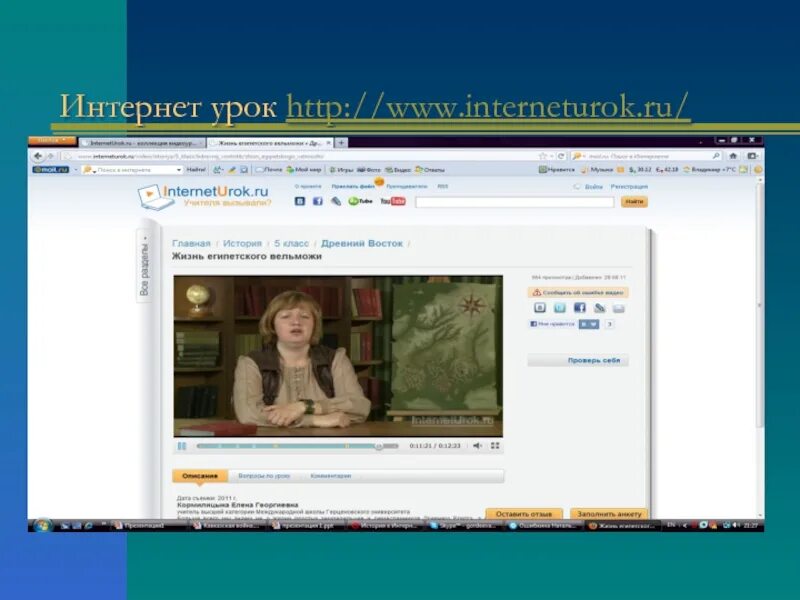Toggle video fullscreen mode
Viewport: 800px width, 600px height.
[495, 445]
